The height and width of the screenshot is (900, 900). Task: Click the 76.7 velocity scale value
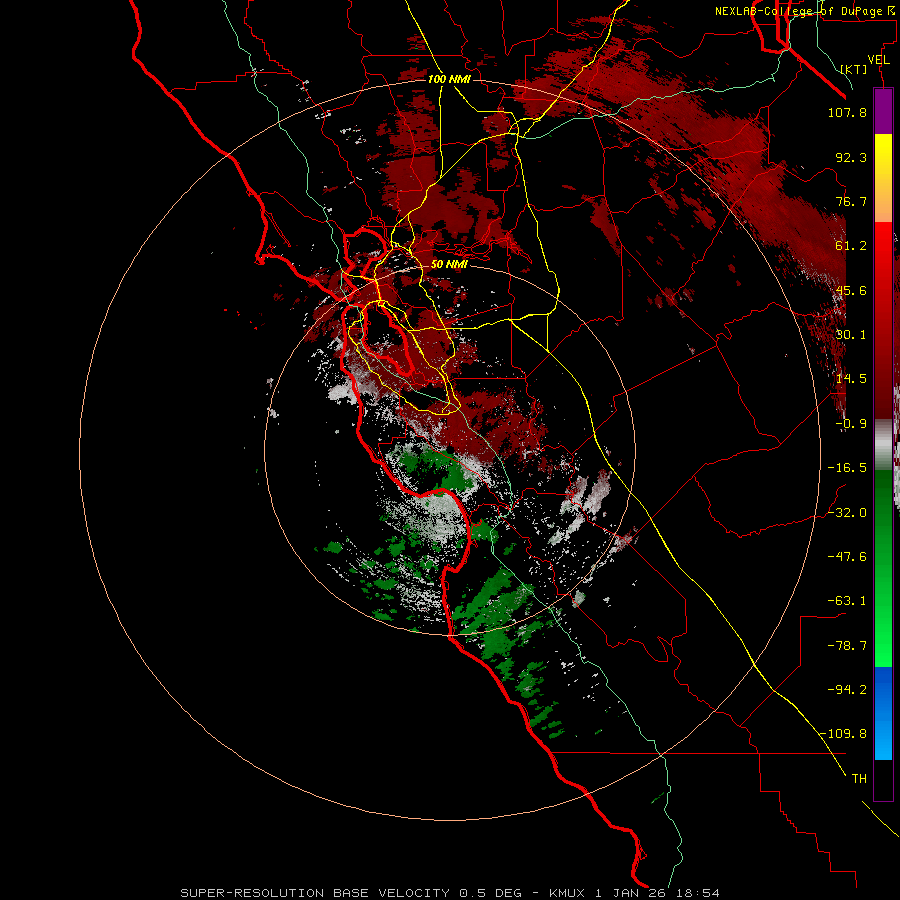[x=851, y=201]
